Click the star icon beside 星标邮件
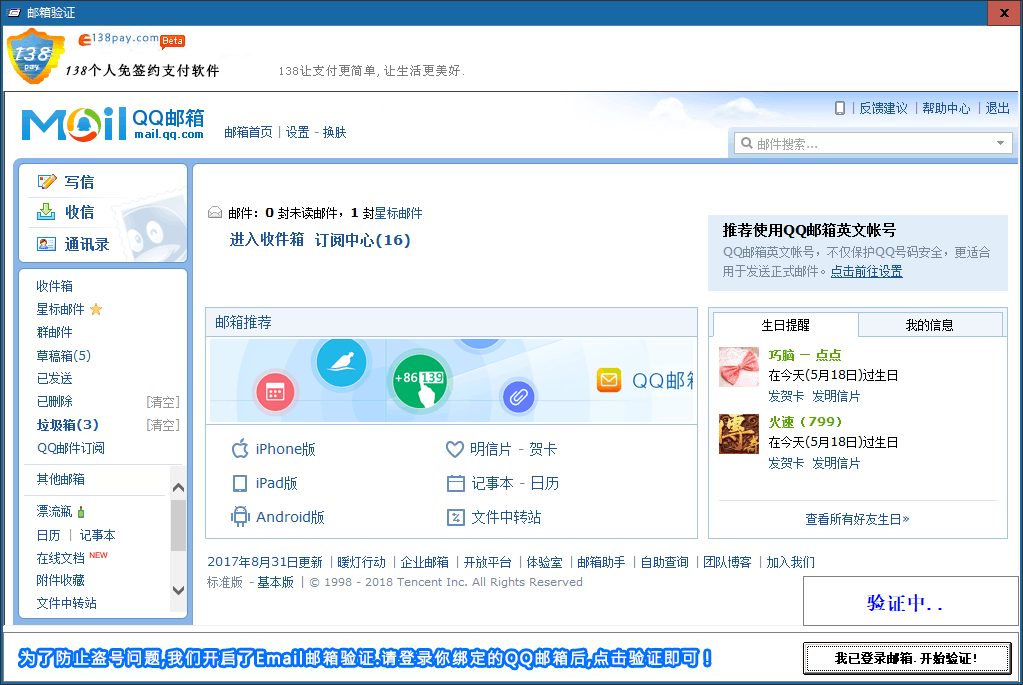Screen dimensions: 1023x685 [x=96, y=309]
